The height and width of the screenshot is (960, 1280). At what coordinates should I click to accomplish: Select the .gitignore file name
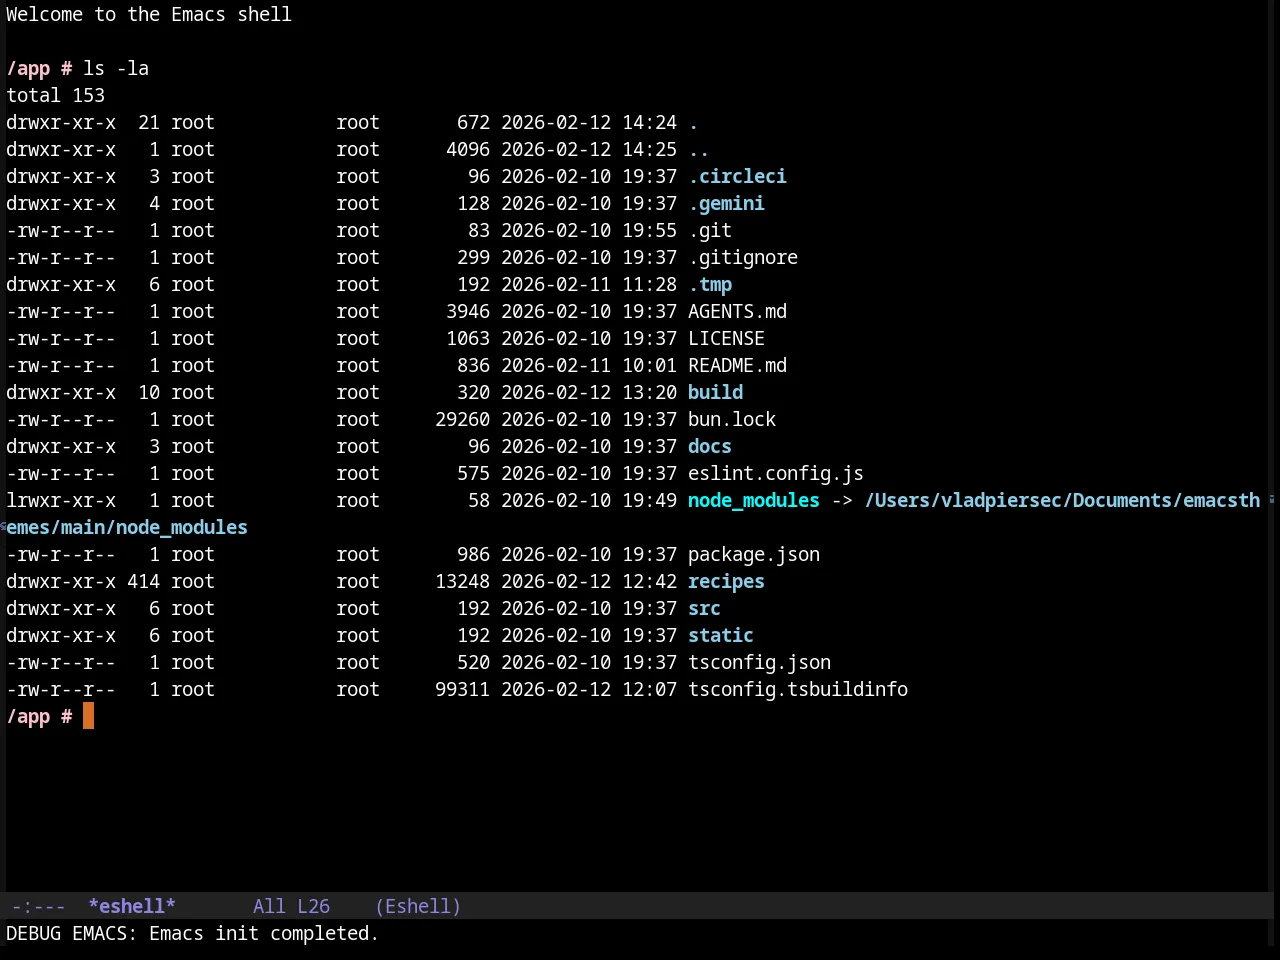(x=743, y=258)
